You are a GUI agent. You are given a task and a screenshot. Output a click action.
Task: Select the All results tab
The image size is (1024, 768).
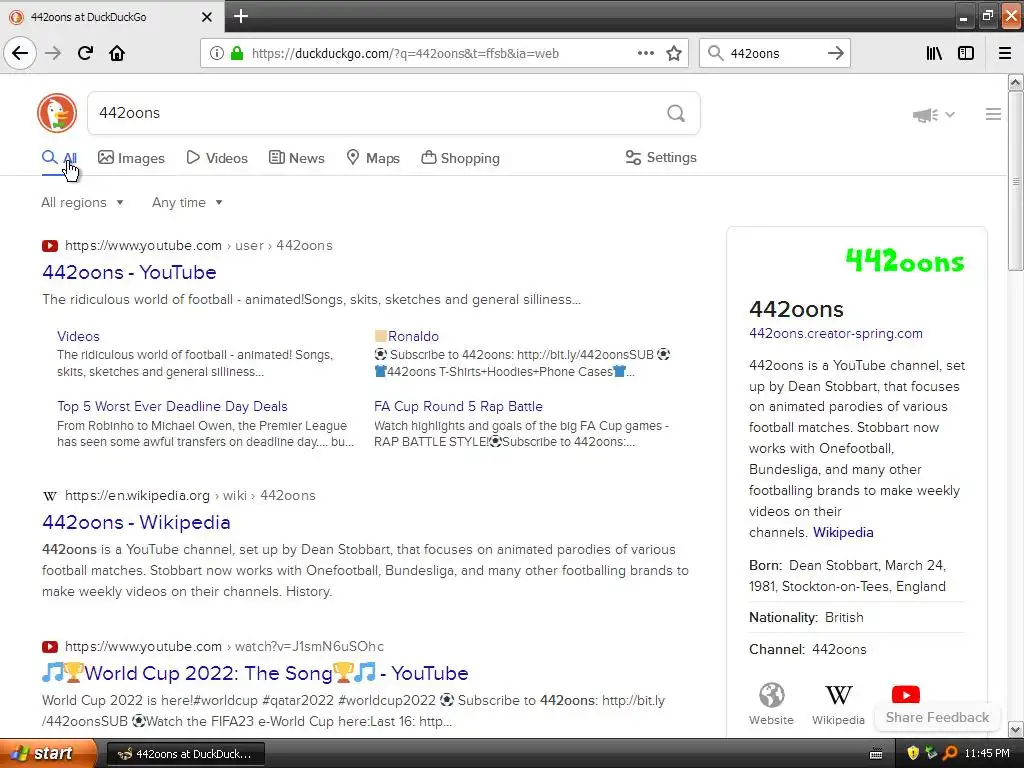(59, 157)
